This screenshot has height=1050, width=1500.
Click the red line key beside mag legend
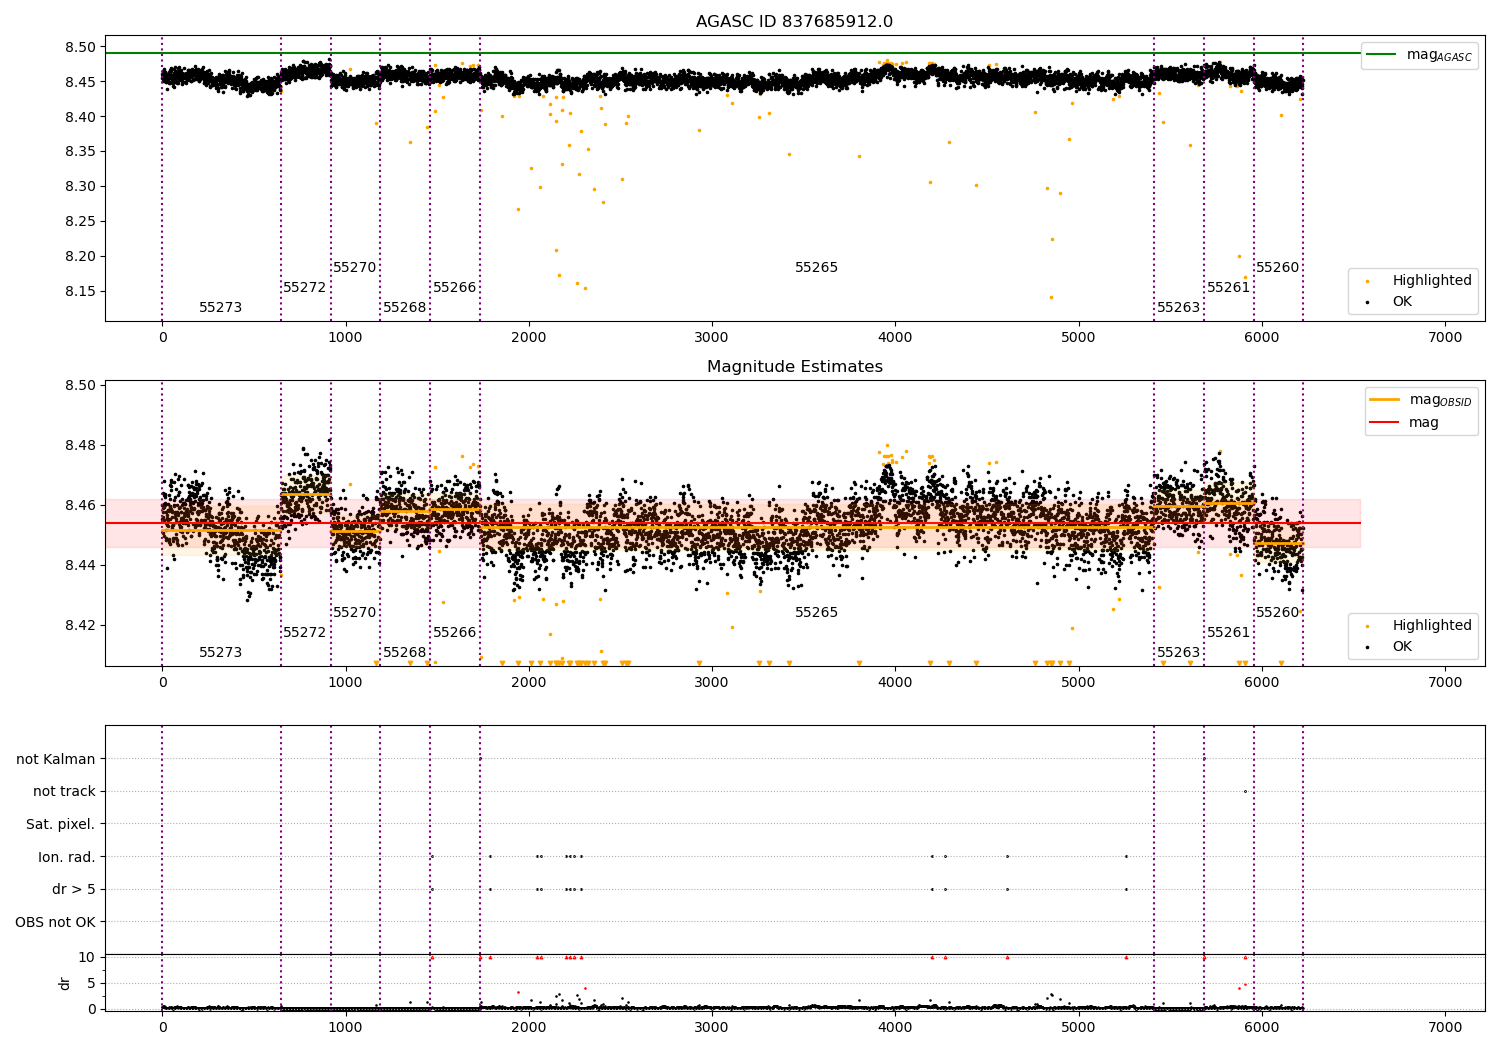pyautogui.click(x=1385, y=423)
